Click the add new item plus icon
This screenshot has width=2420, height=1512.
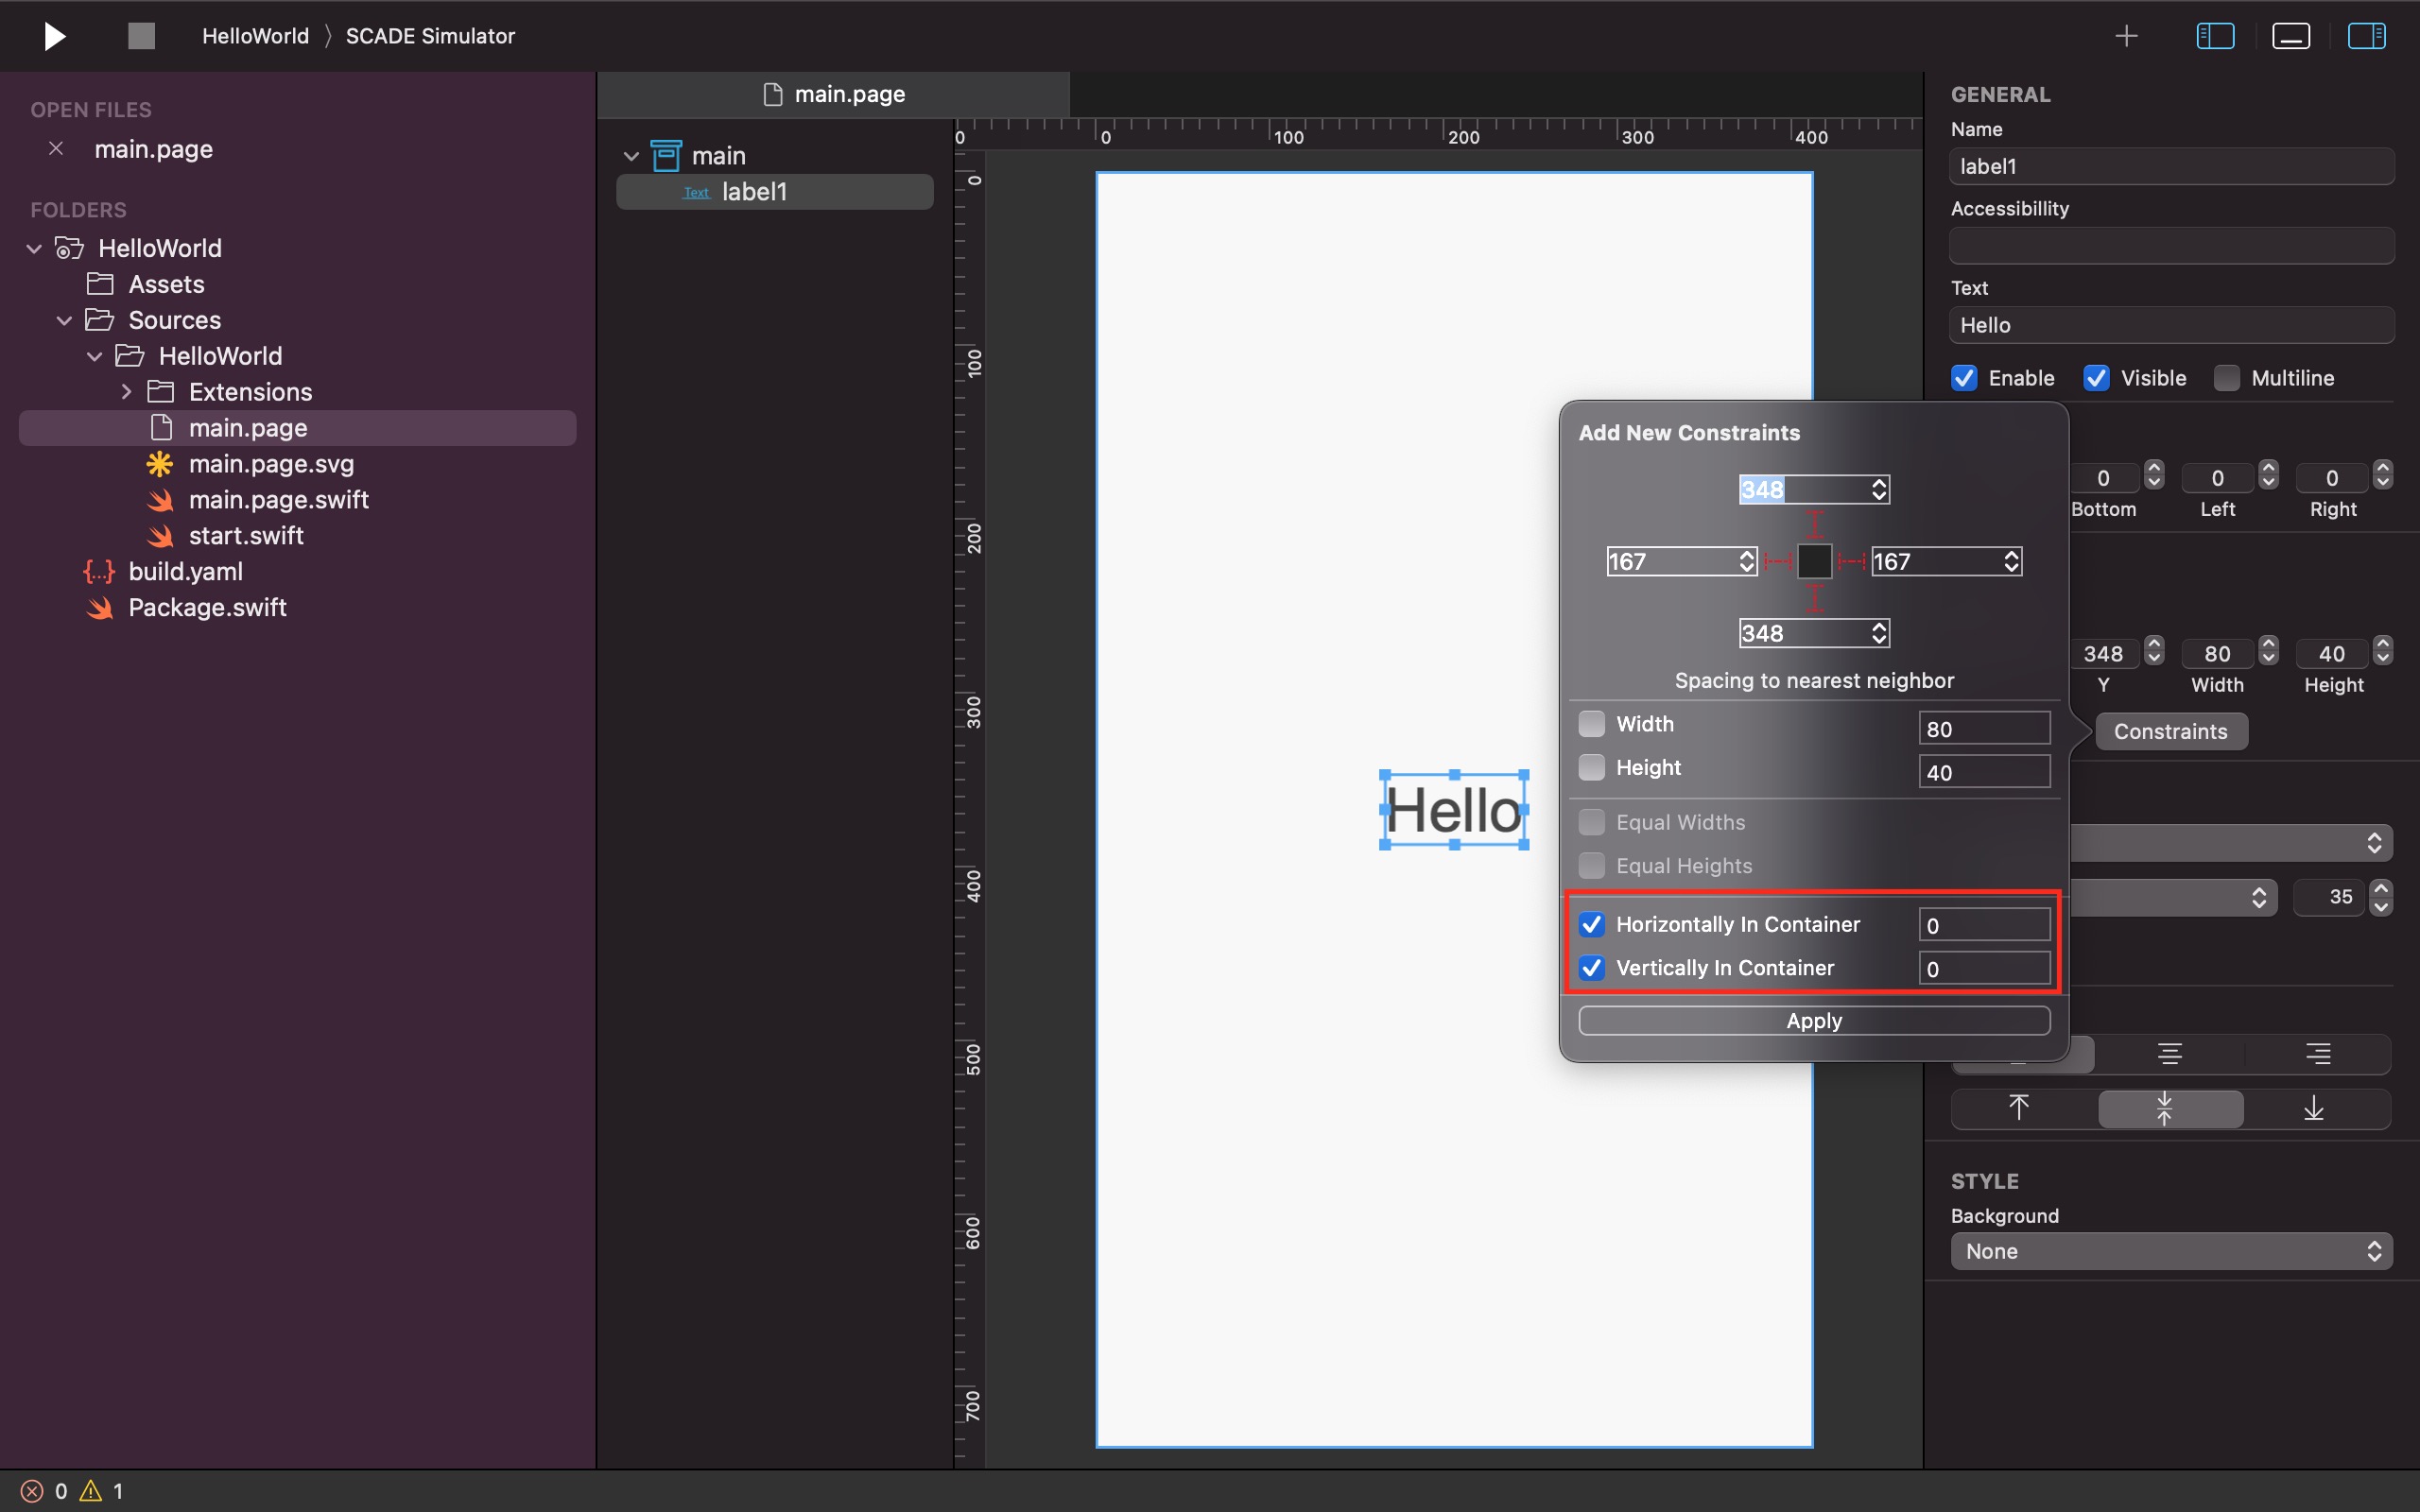pyautogui.click(x=2127, y=33)
